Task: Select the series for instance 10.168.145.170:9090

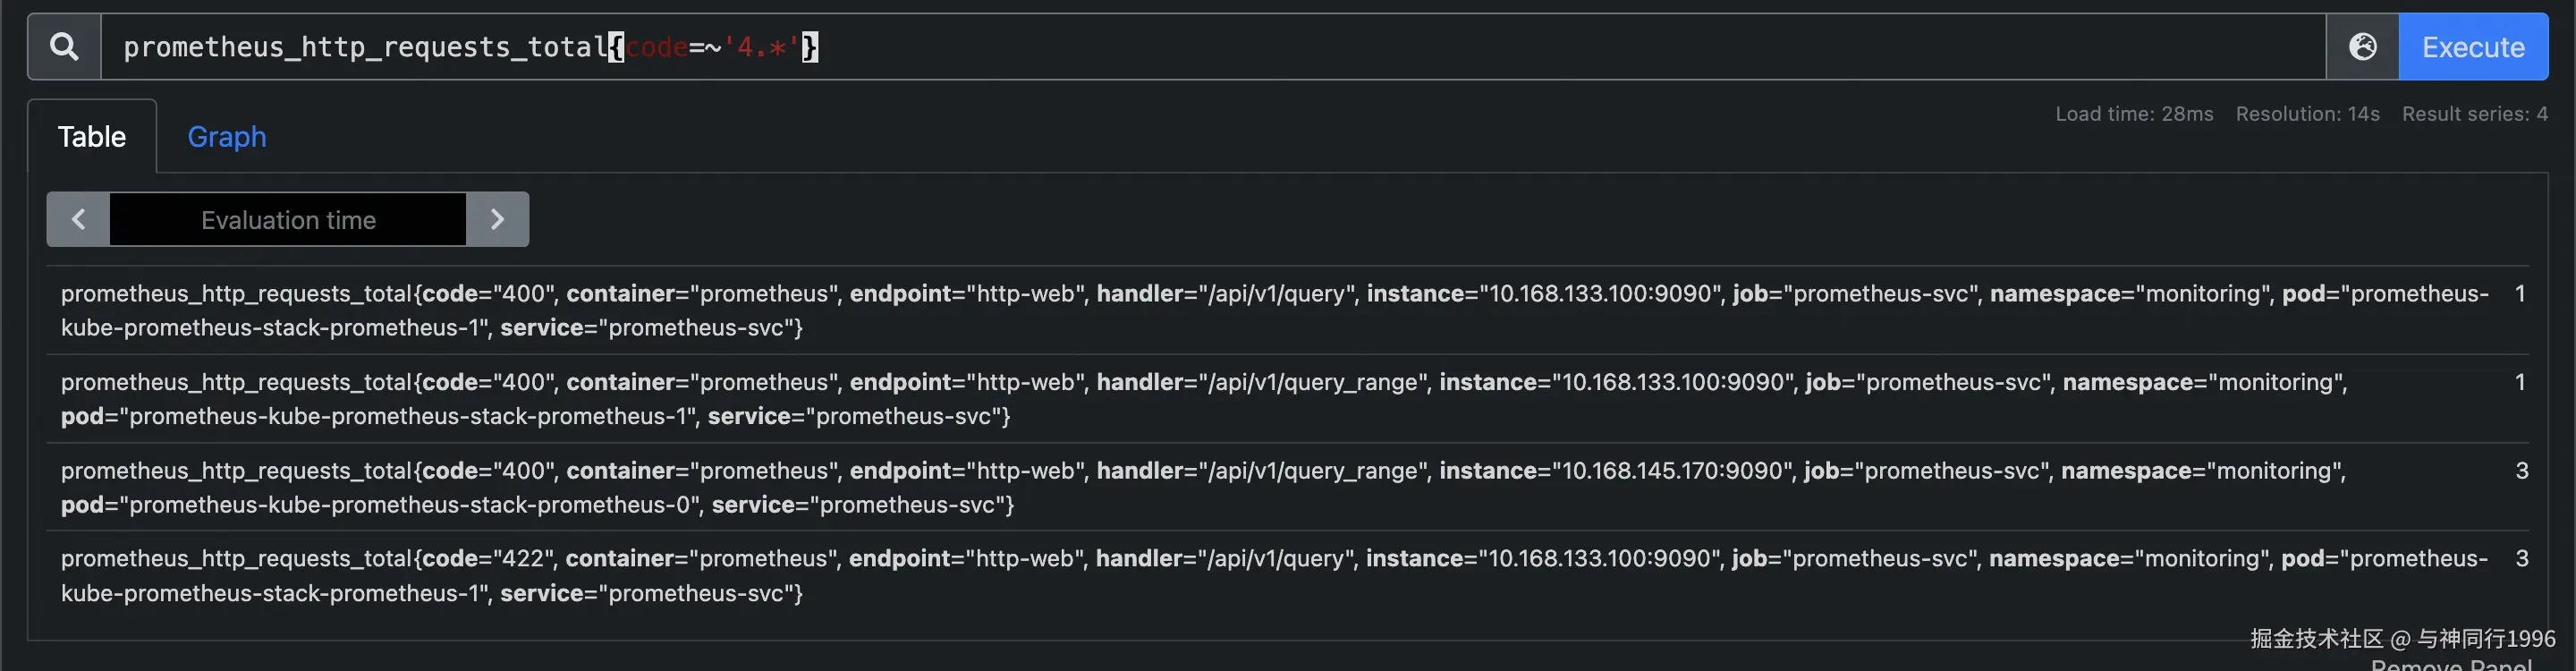Action: tap(1200, 487)
